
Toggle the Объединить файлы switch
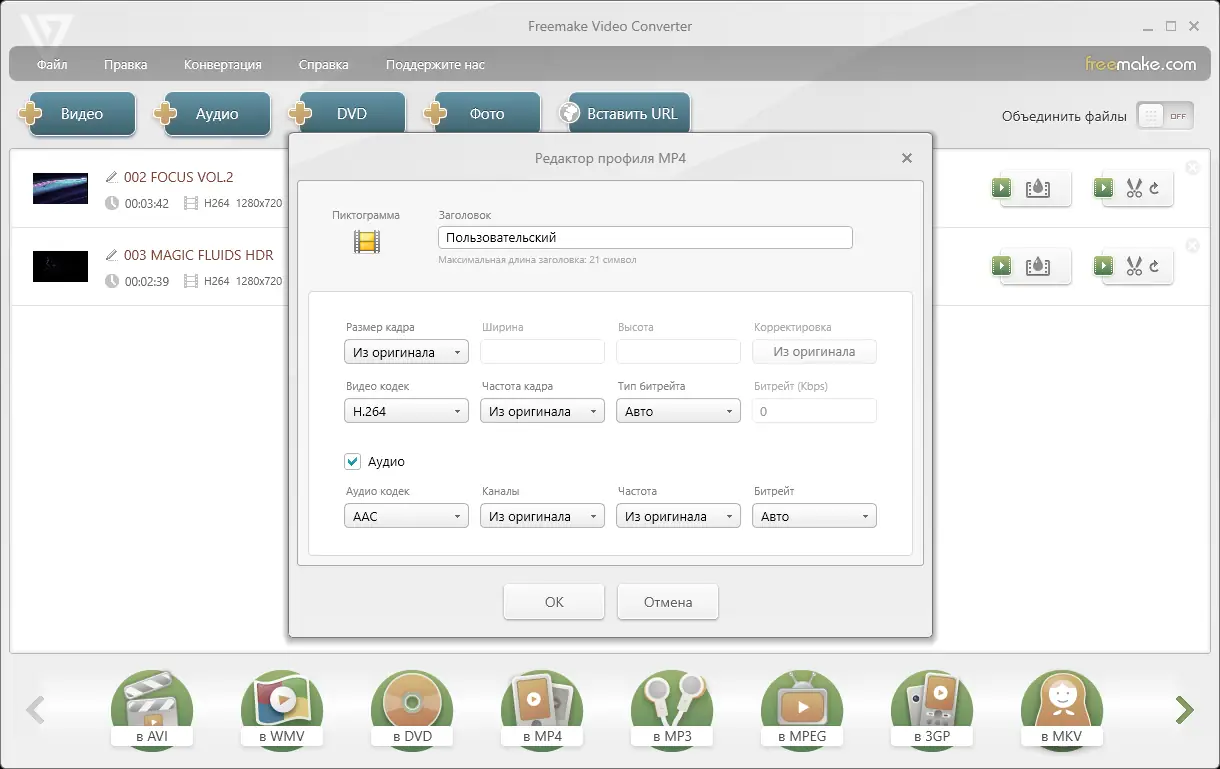(1166, 116)
